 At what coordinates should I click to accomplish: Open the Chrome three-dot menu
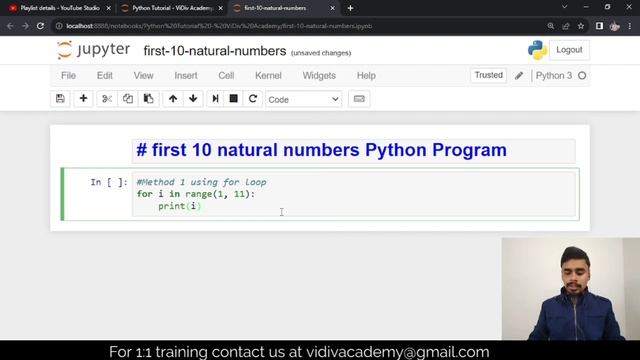[630, 26]
